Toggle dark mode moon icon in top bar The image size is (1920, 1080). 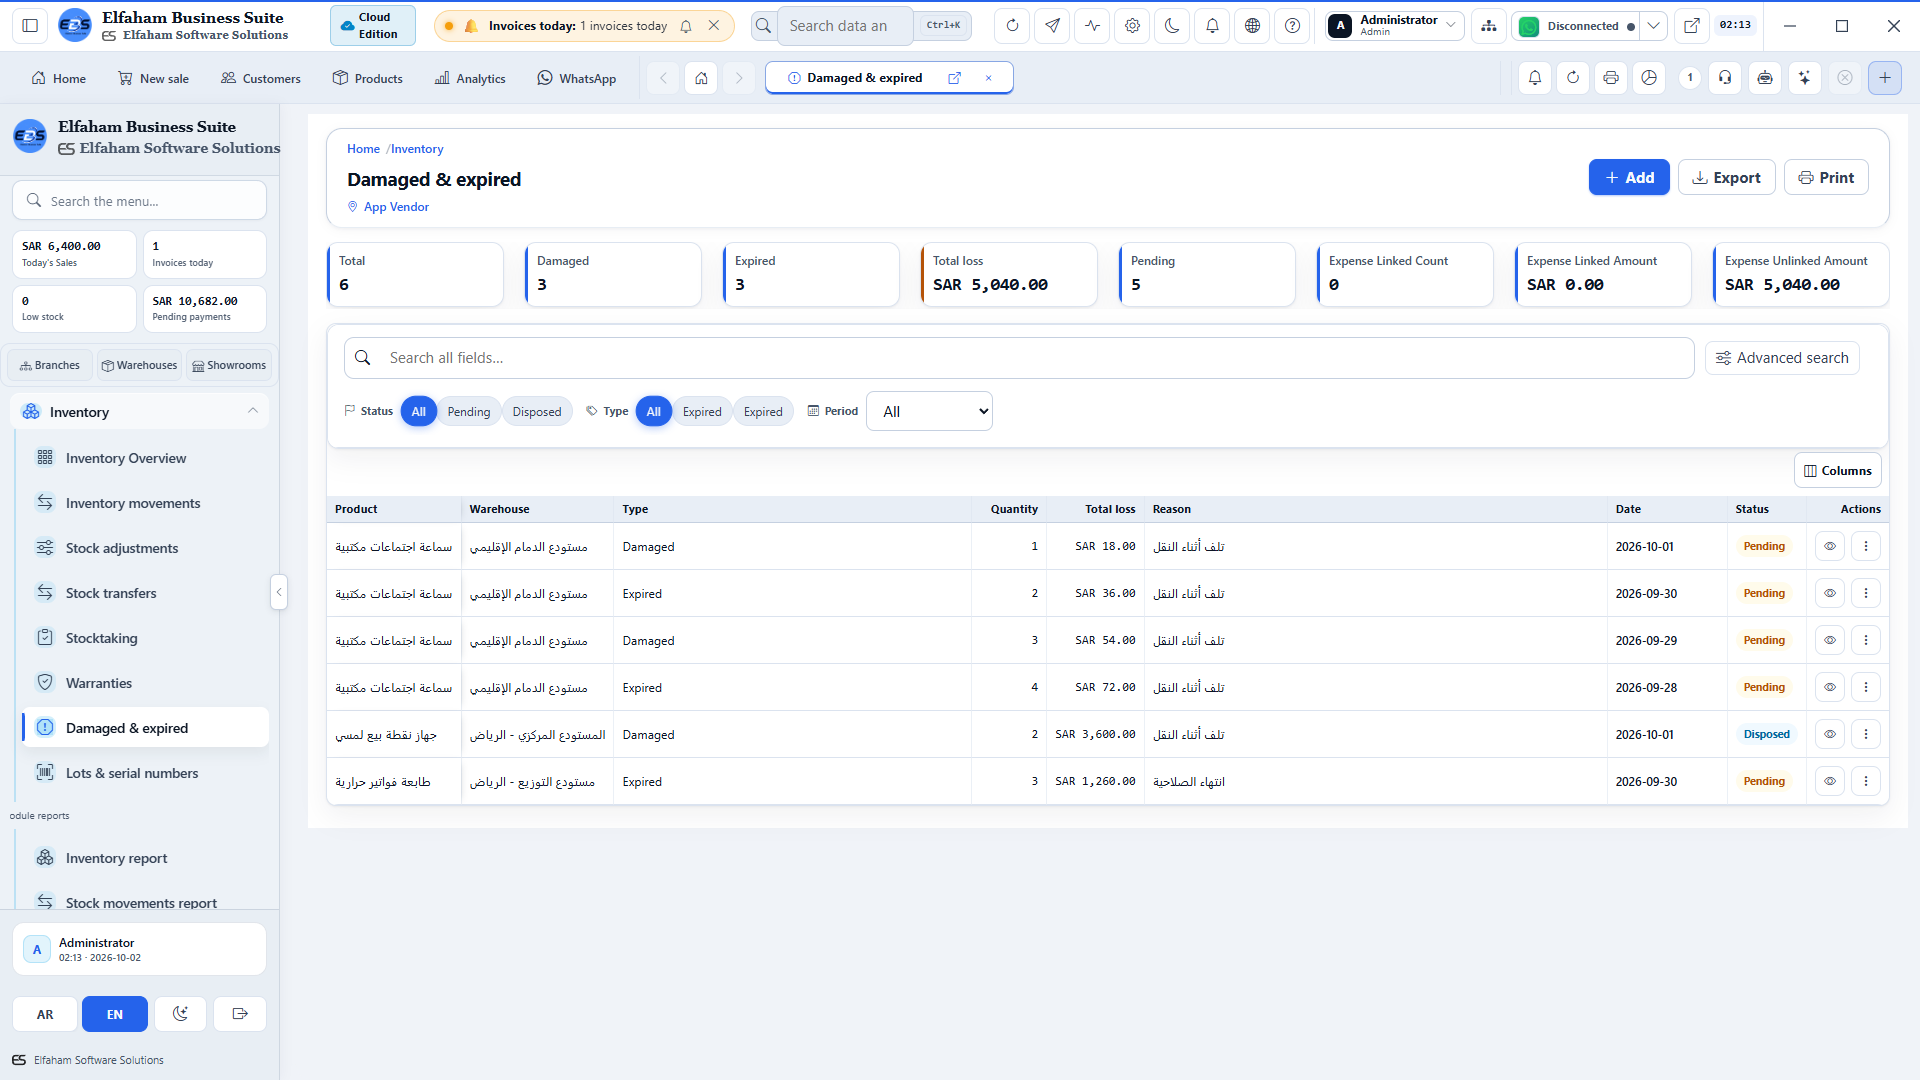[x=1172, y=26]
